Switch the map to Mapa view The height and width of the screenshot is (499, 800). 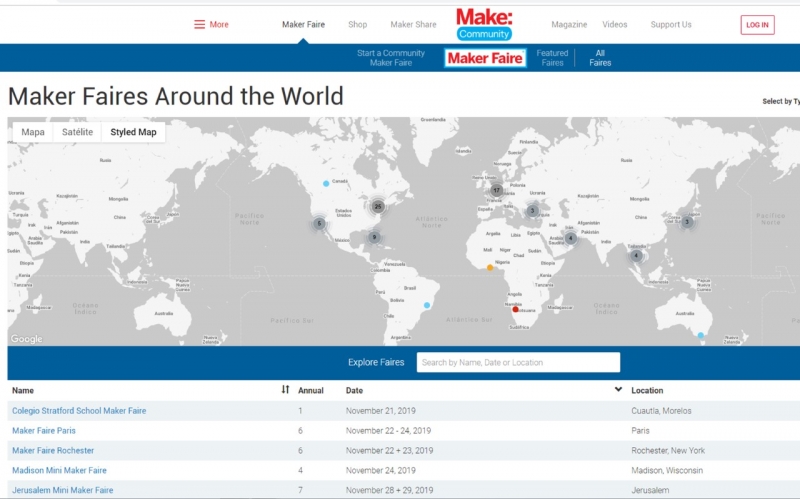point(33,132)
